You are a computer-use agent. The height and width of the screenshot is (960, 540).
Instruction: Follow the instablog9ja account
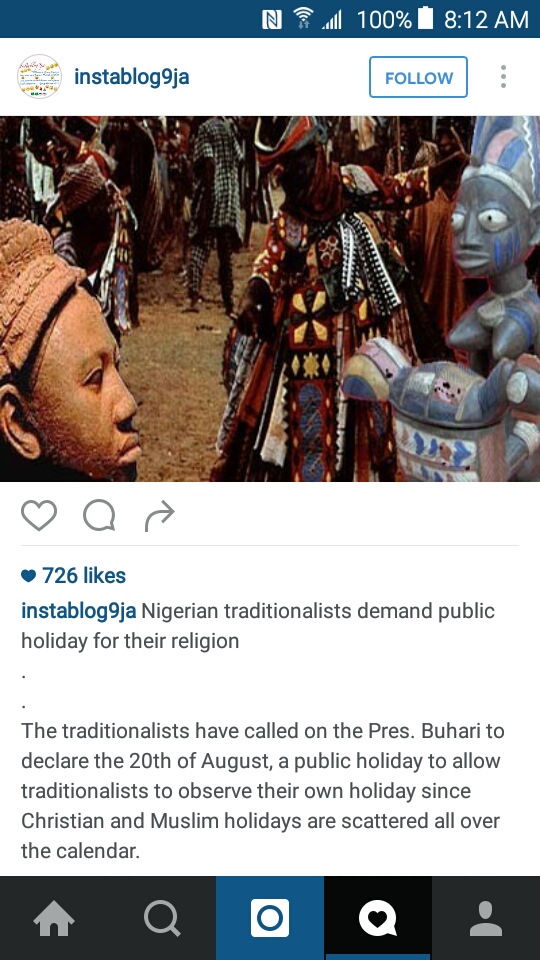click(x=418, y=77)
